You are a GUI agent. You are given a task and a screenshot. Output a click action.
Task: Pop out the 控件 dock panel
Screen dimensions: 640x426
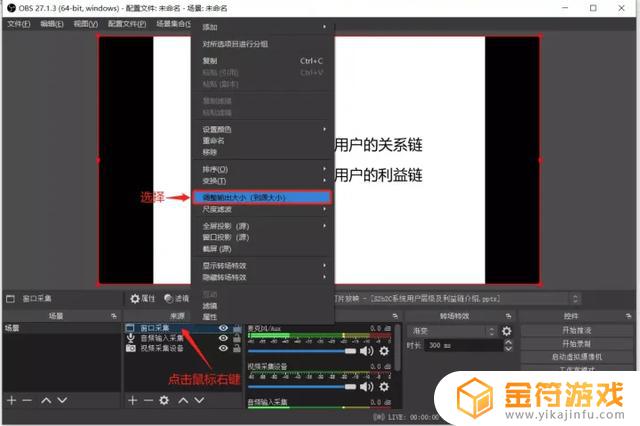coord(628,316)
